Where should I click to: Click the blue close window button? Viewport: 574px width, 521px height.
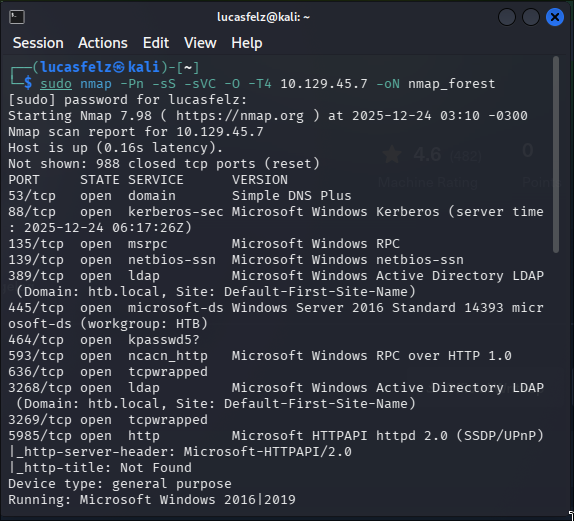point(555,17)
